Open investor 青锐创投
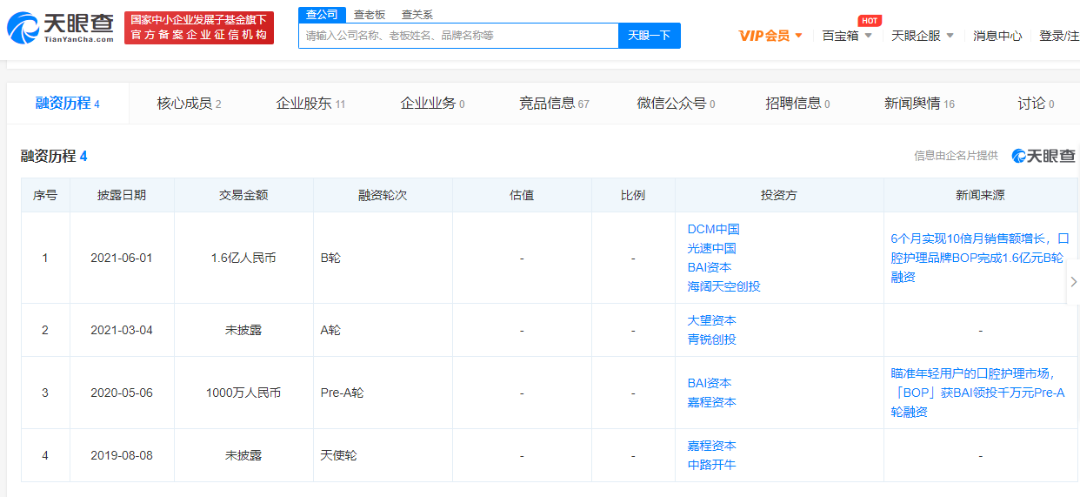The width and height of the screenshot is (1080, 497). click(x=712, y=339)
